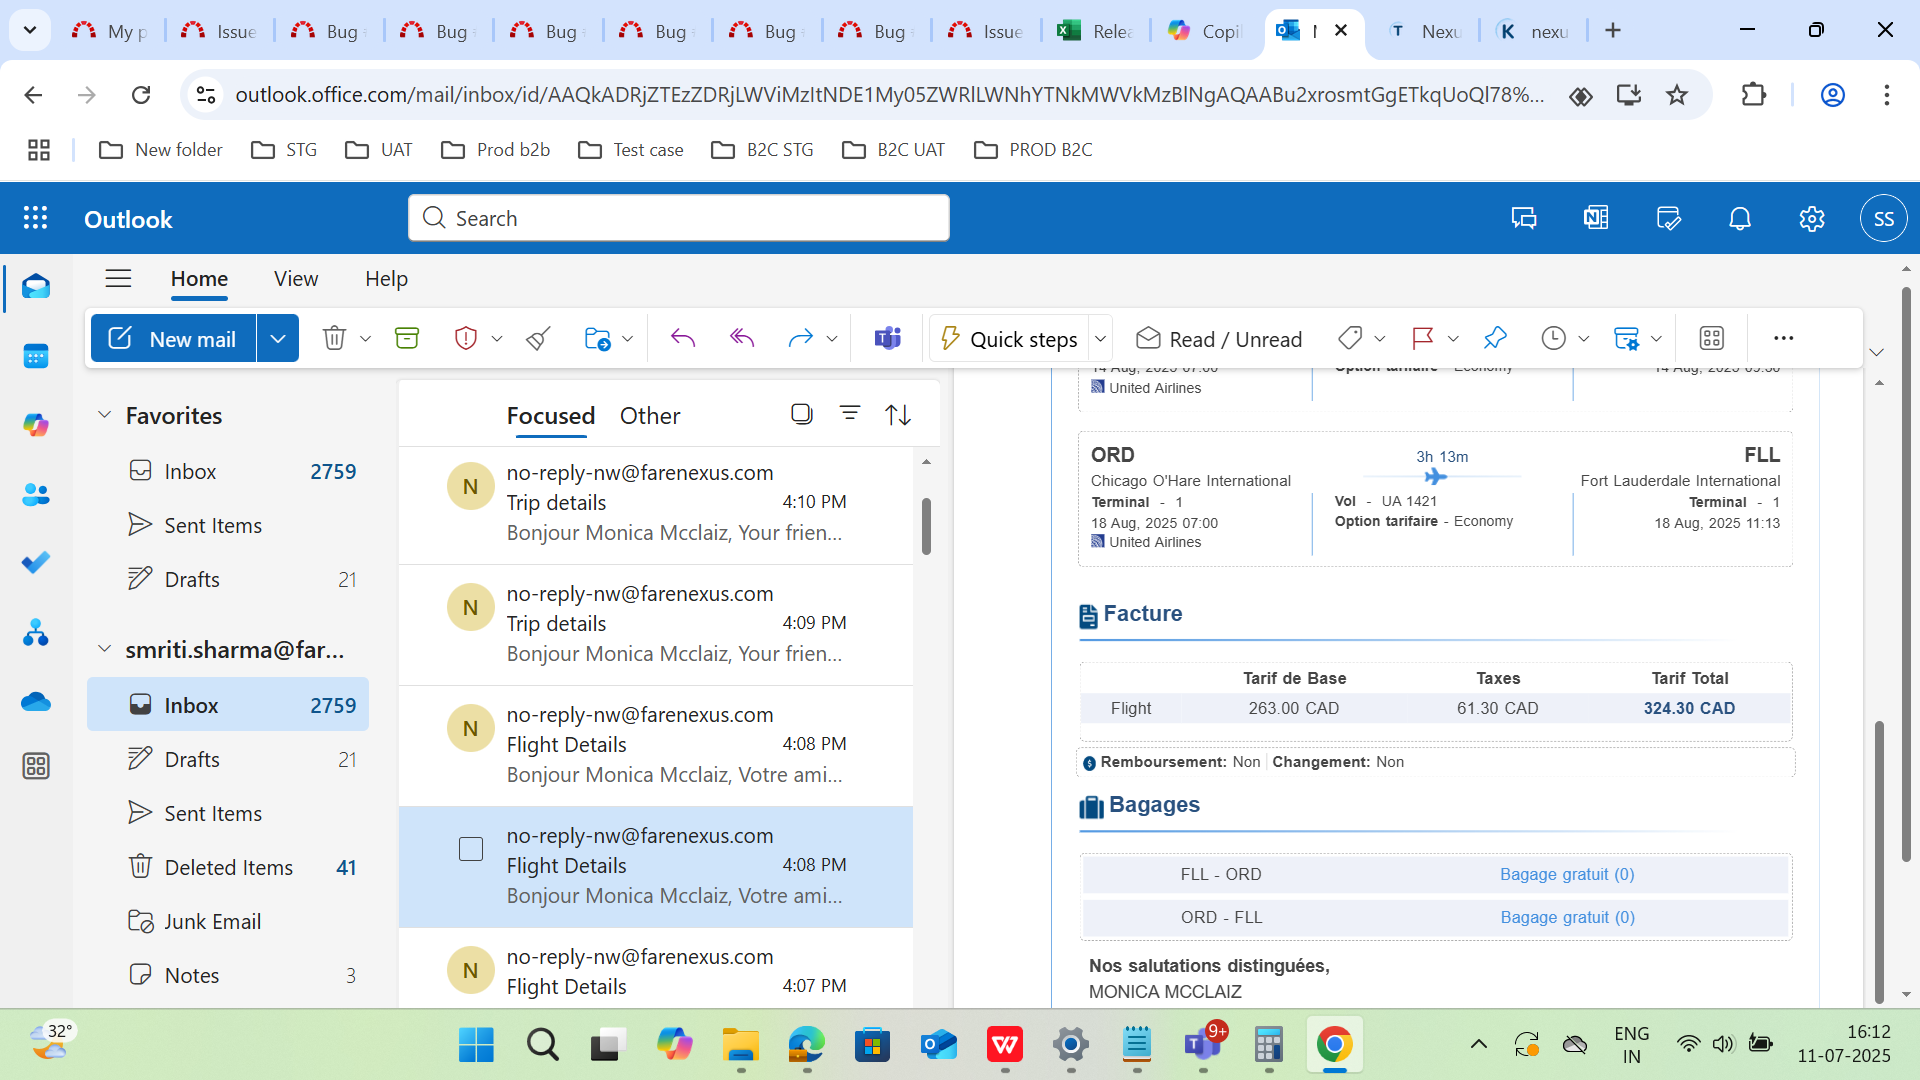Image resolution: width=1920 pixels, height=1080 pixels.
Task: Click the reading pane scrollbar thumb
Action: pos(1879,860)
